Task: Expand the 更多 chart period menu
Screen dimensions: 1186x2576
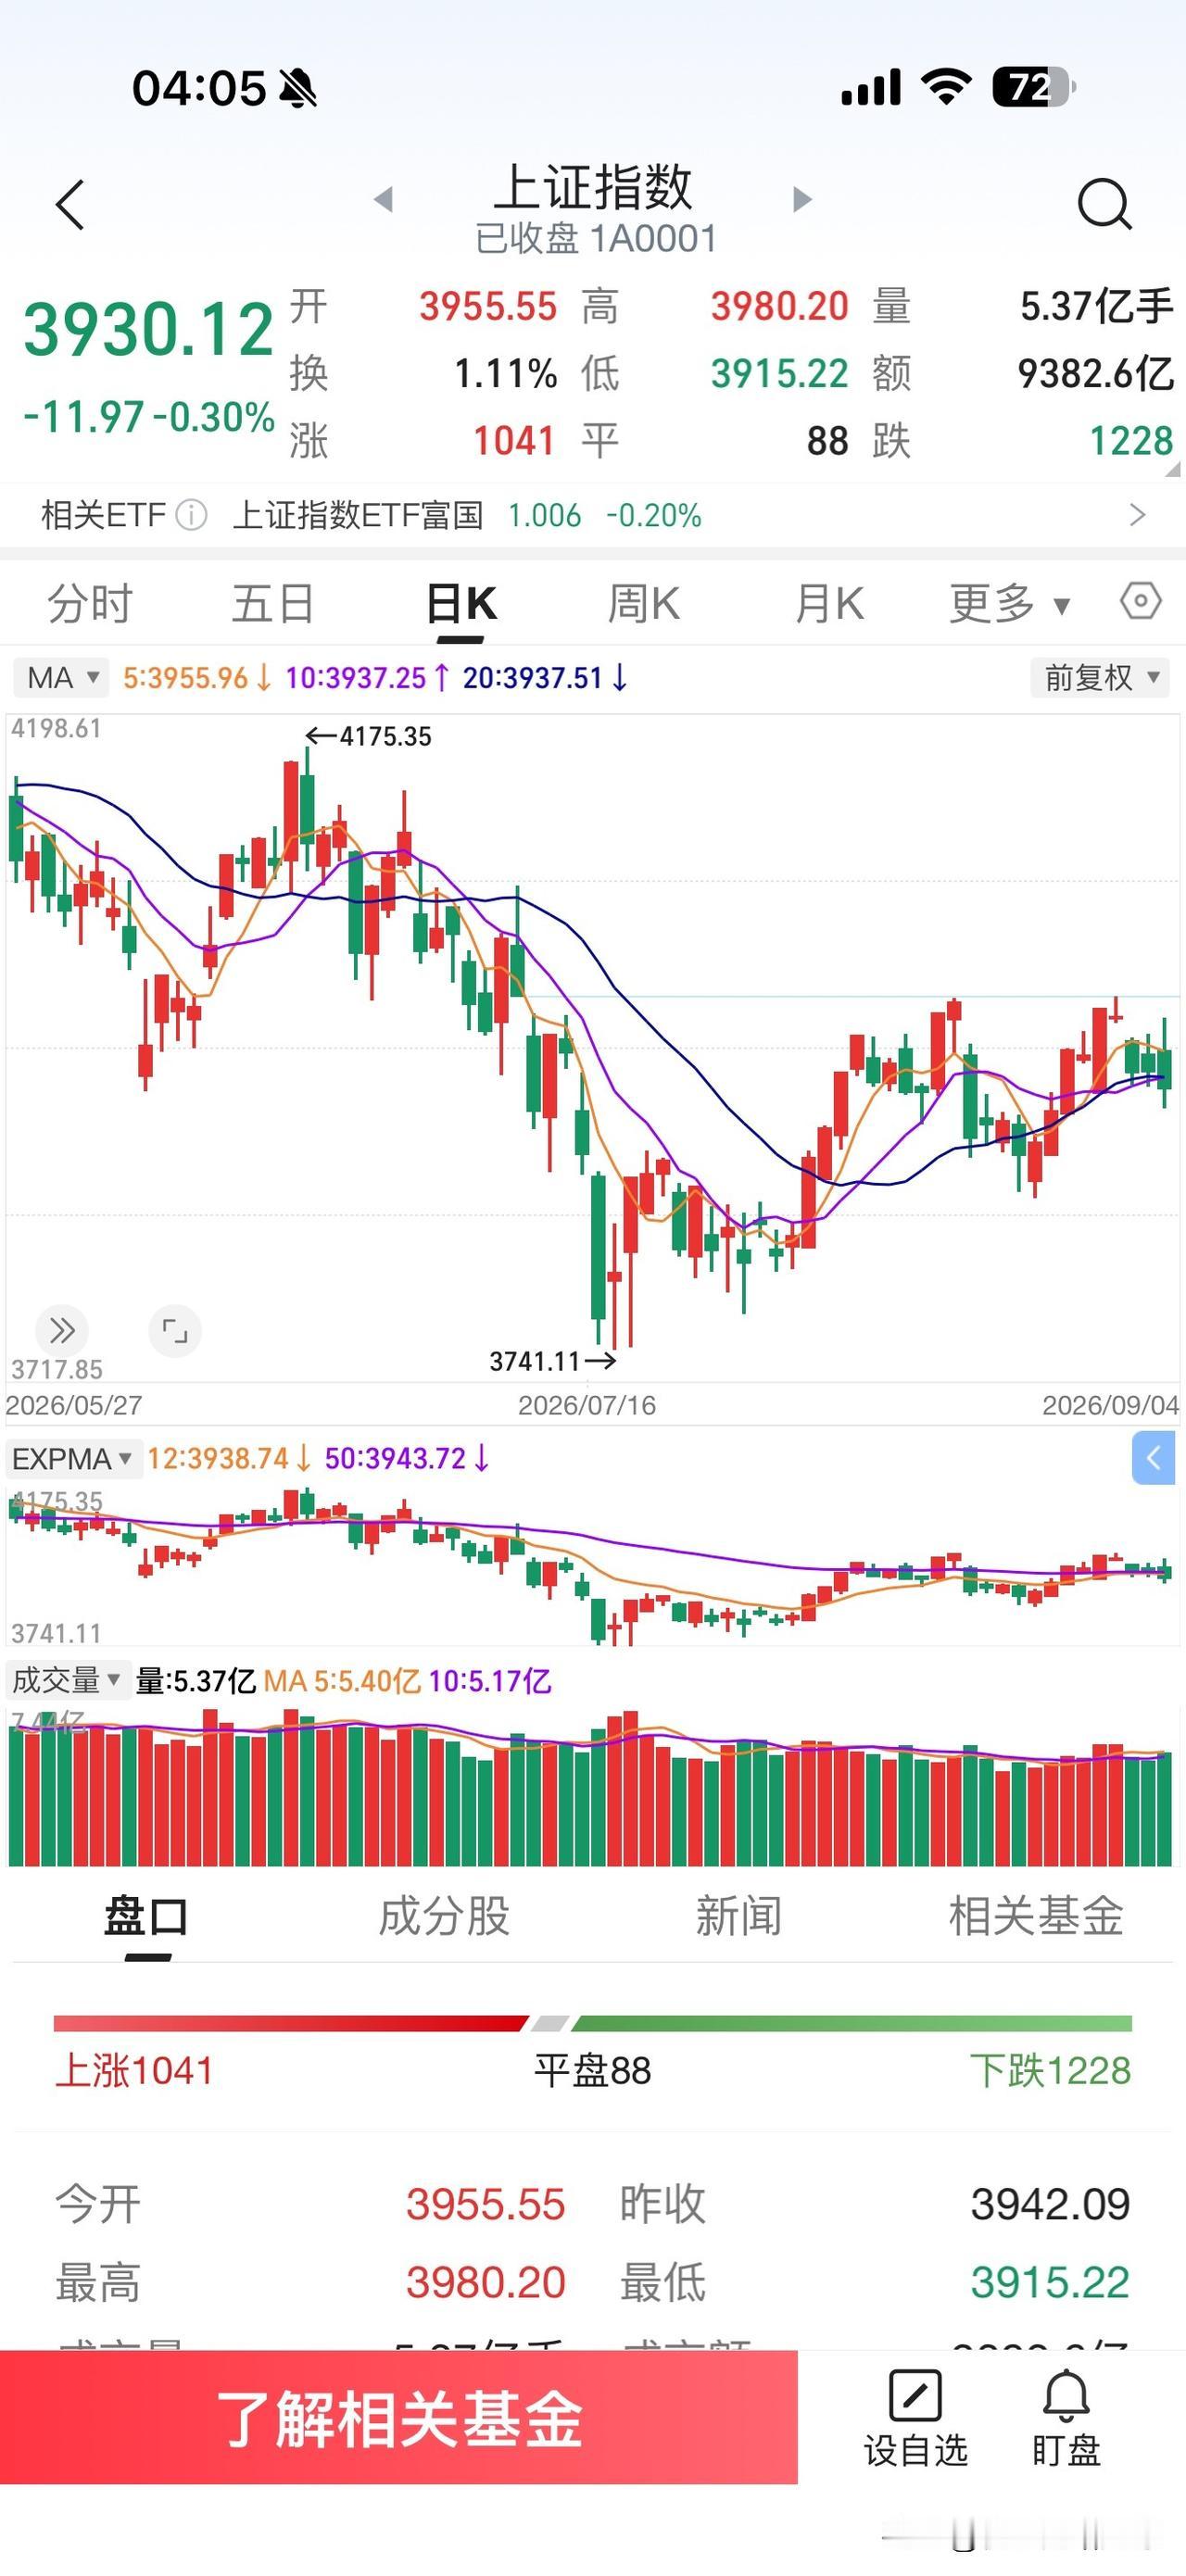Action: click(x=1009, y=603)
